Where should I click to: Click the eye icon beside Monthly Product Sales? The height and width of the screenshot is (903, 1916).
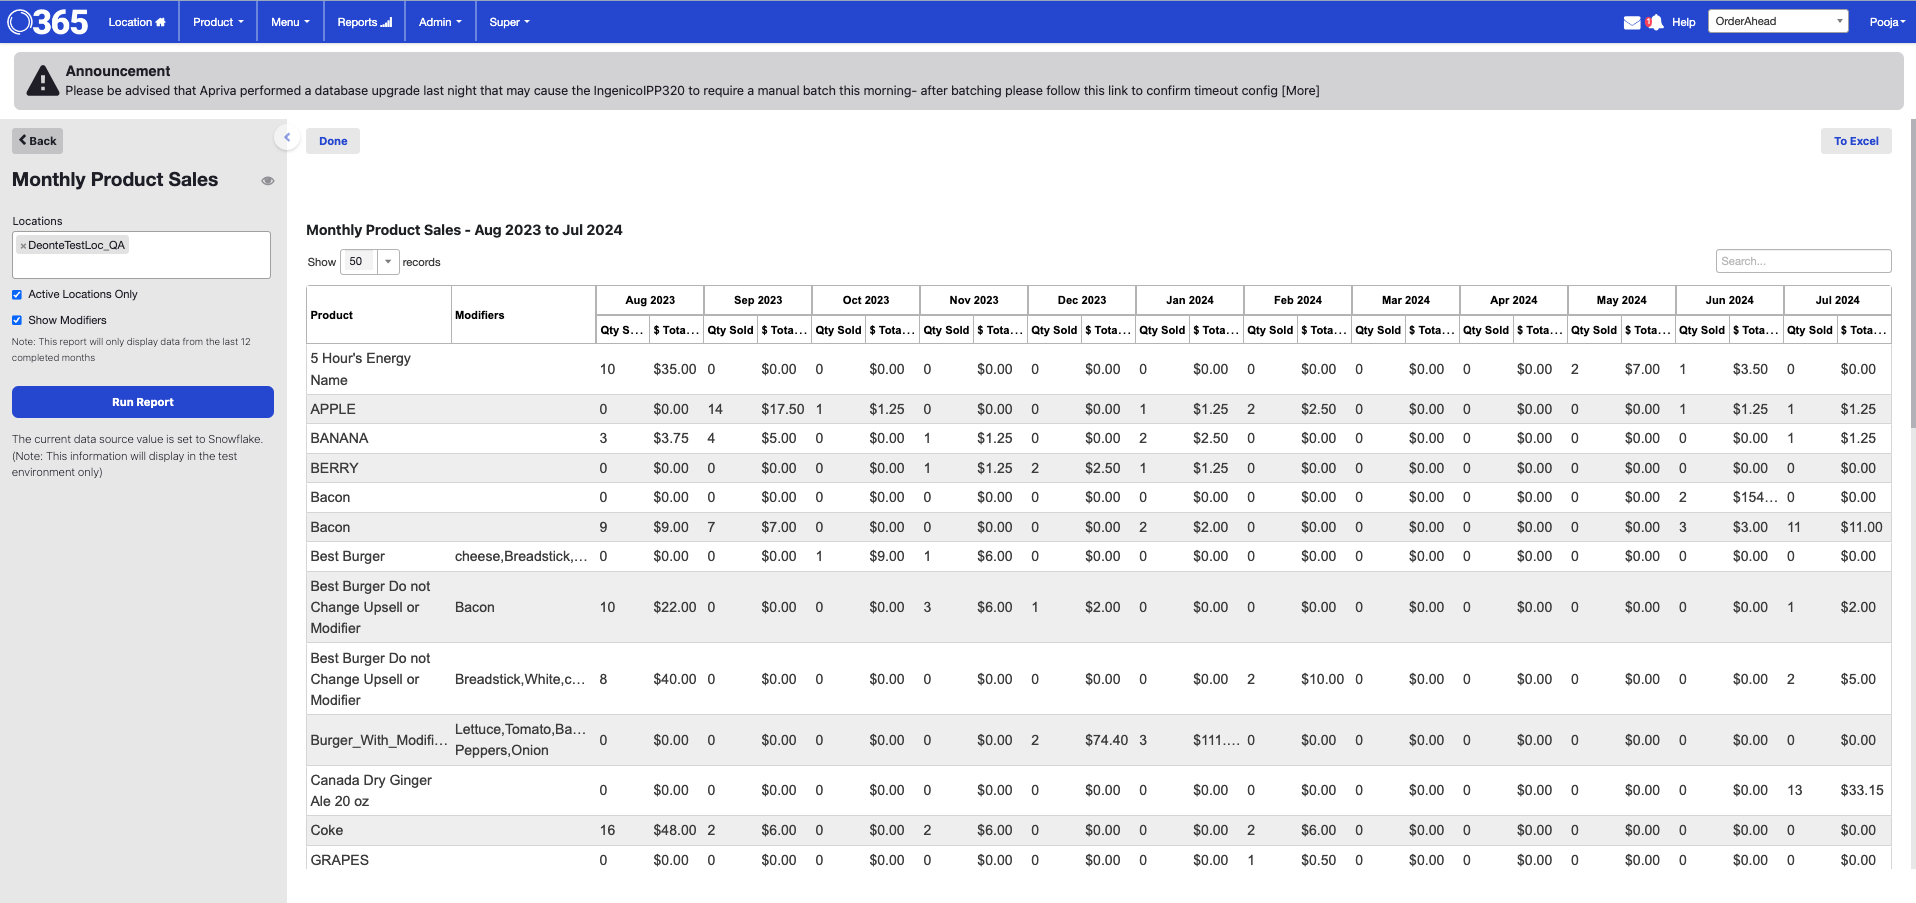(x=267, y=181)
